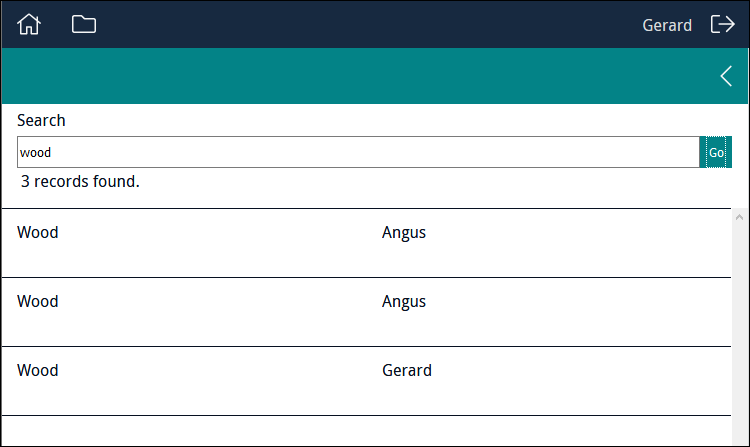This screenshot has width=750, height=447.
Task: Click empty space in dark navy top bar
Action: [x=360, y=25]
